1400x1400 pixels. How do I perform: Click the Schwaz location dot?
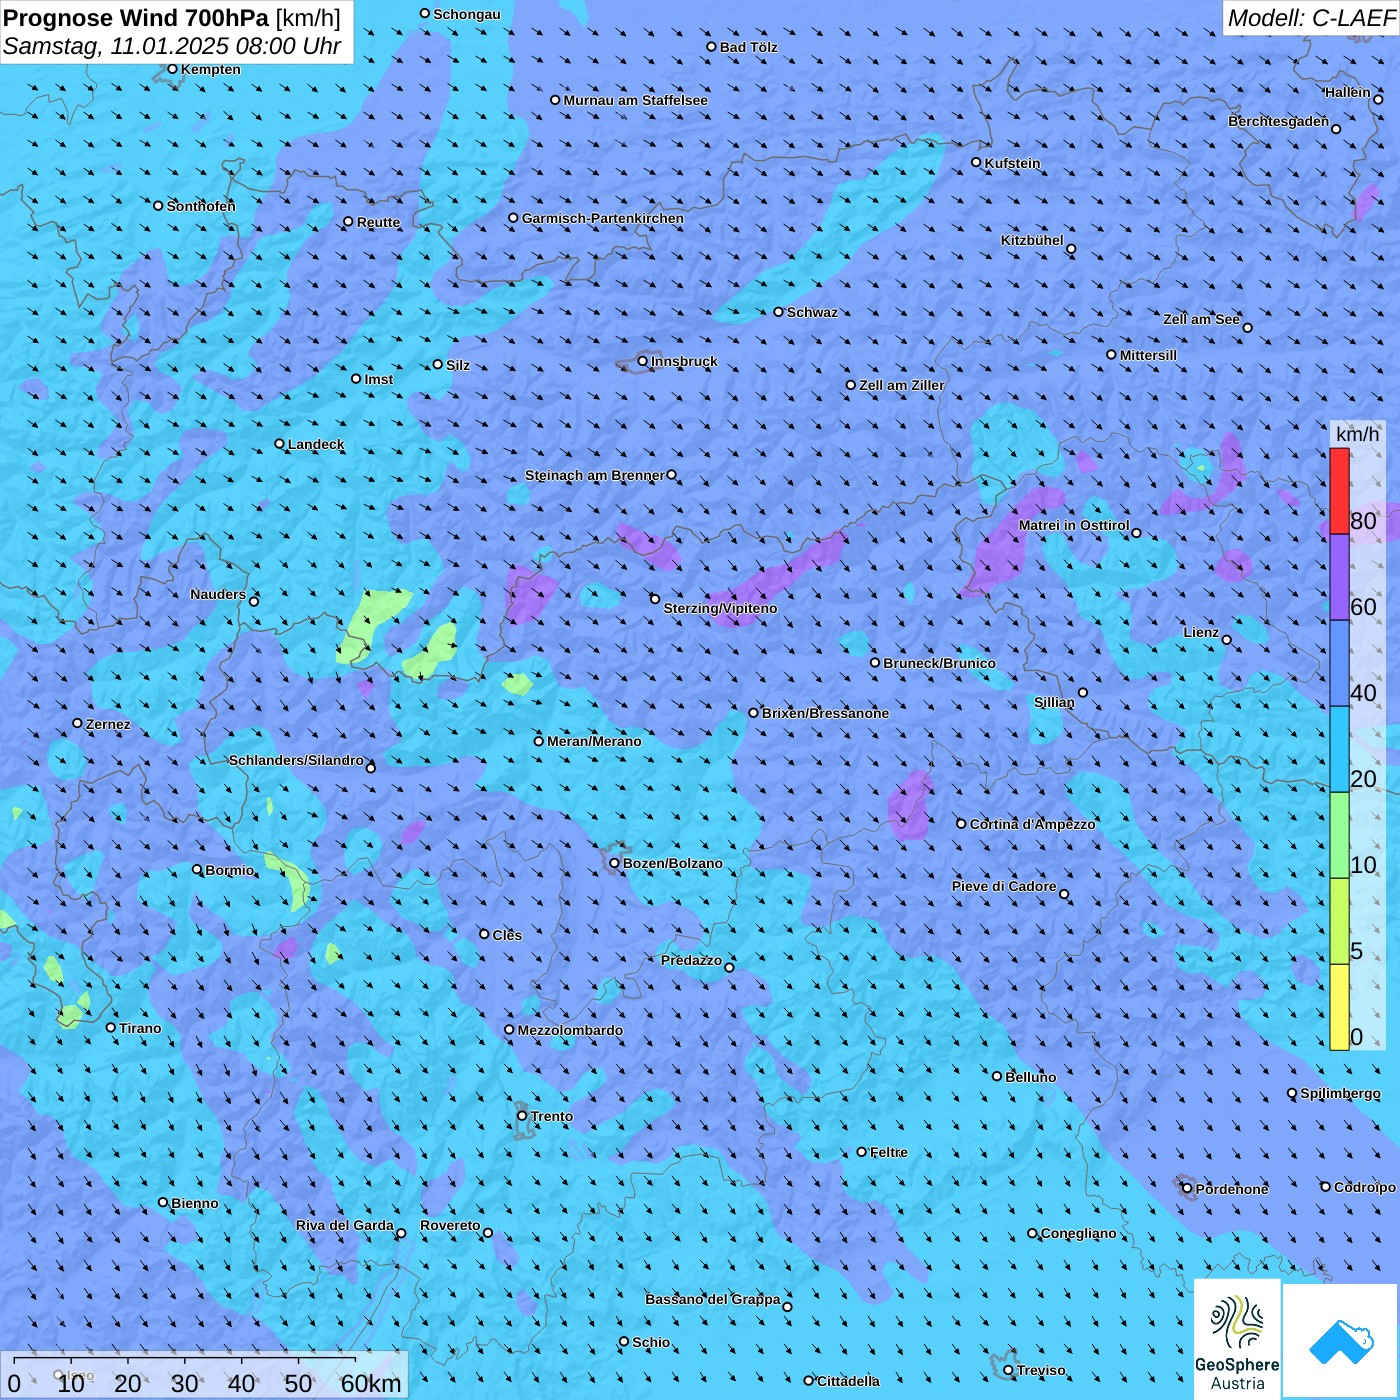point(779,312)
